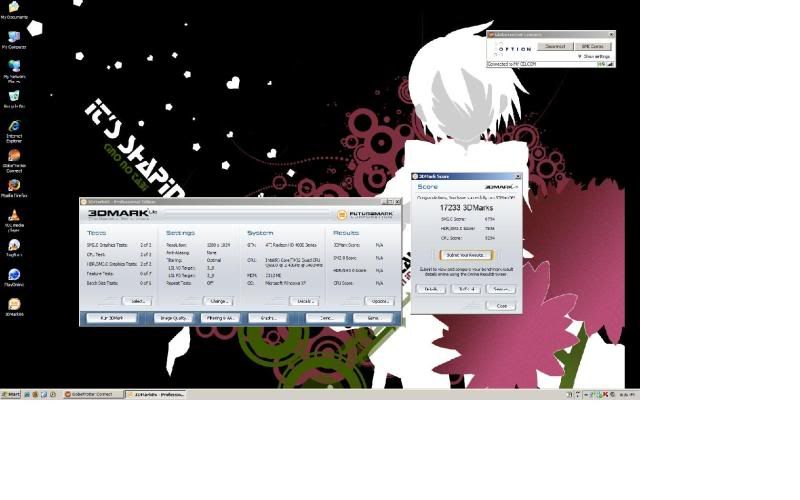Open the Recycle Bin desktop icon
This screenshot has height=500, width=800.
point(14,99)
